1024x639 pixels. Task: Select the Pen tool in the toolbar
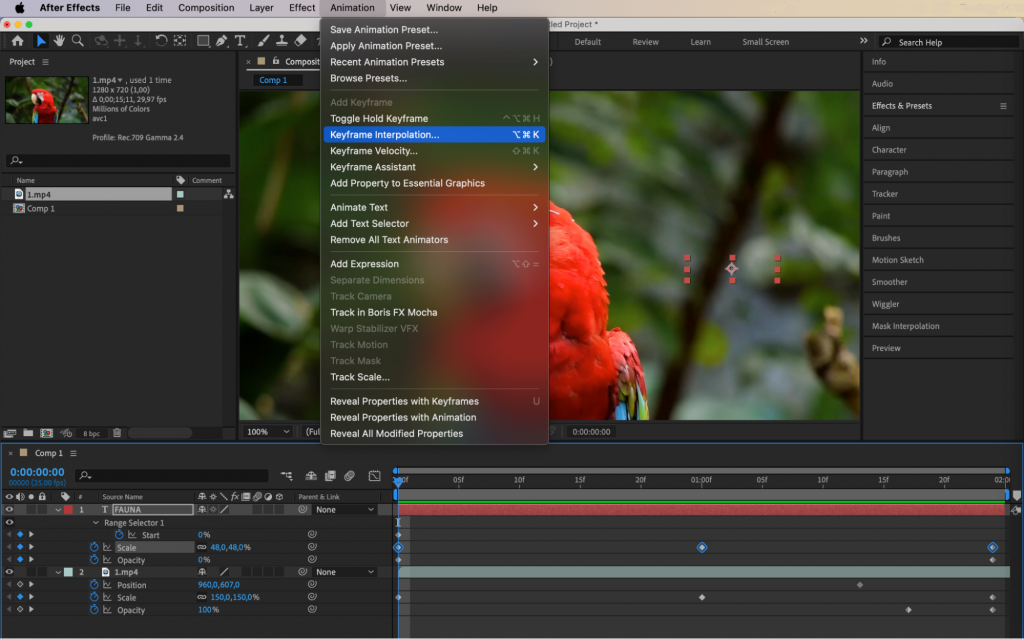[x=221, y=42]
